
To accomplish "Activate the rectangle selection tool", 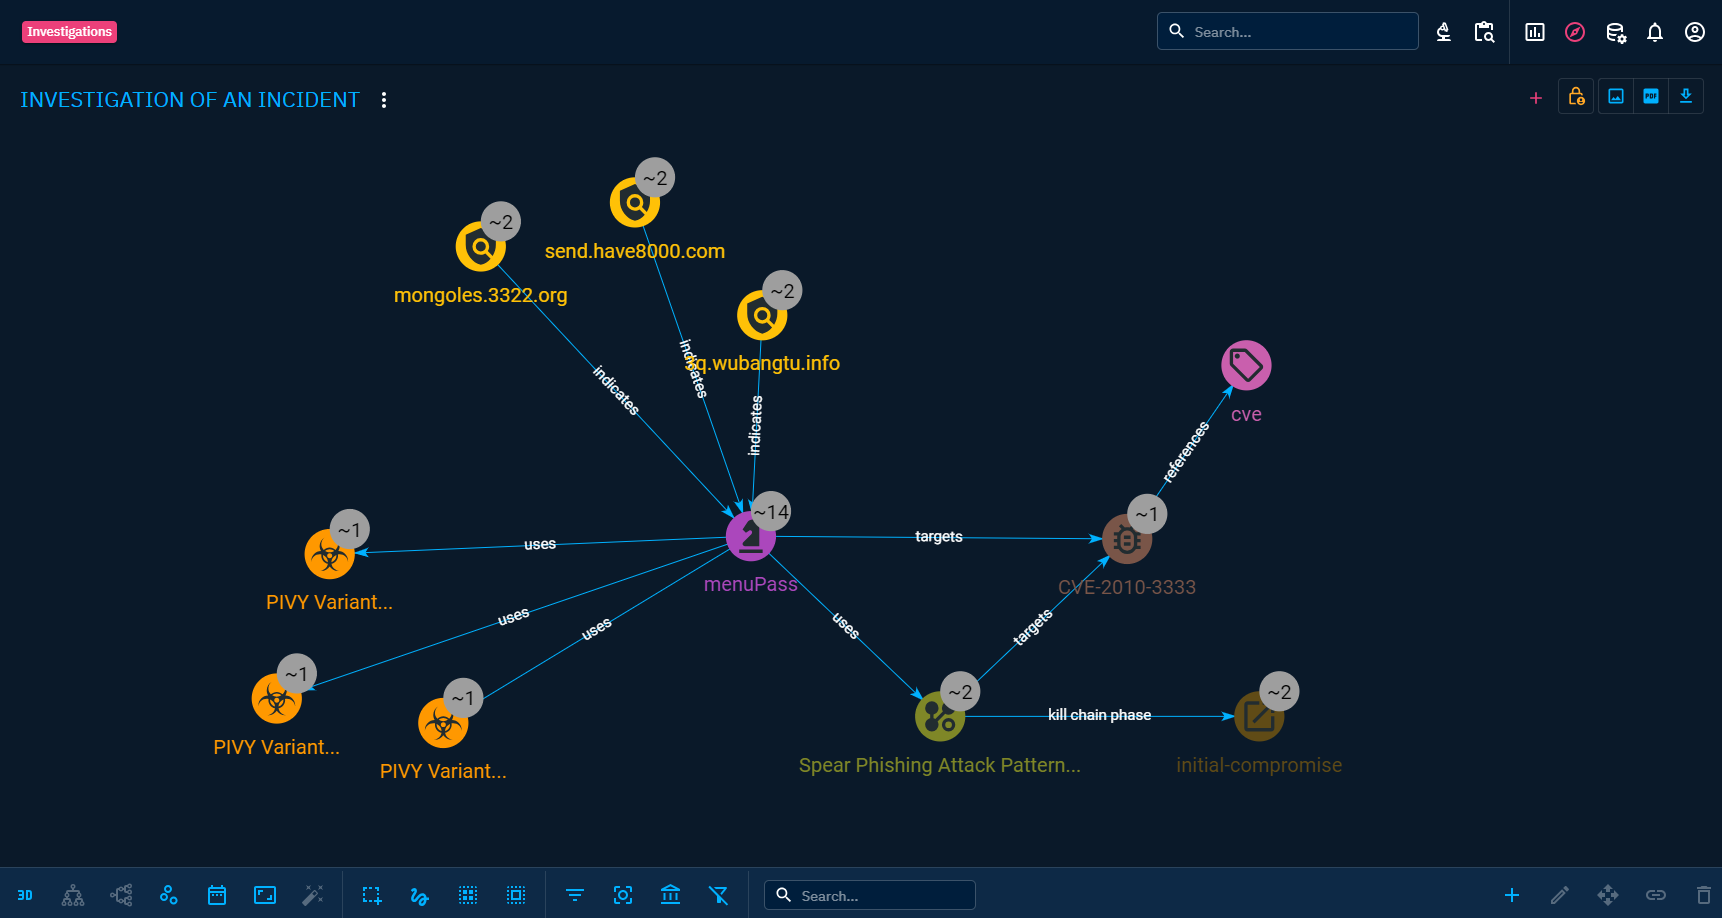I will pos(372,895).
